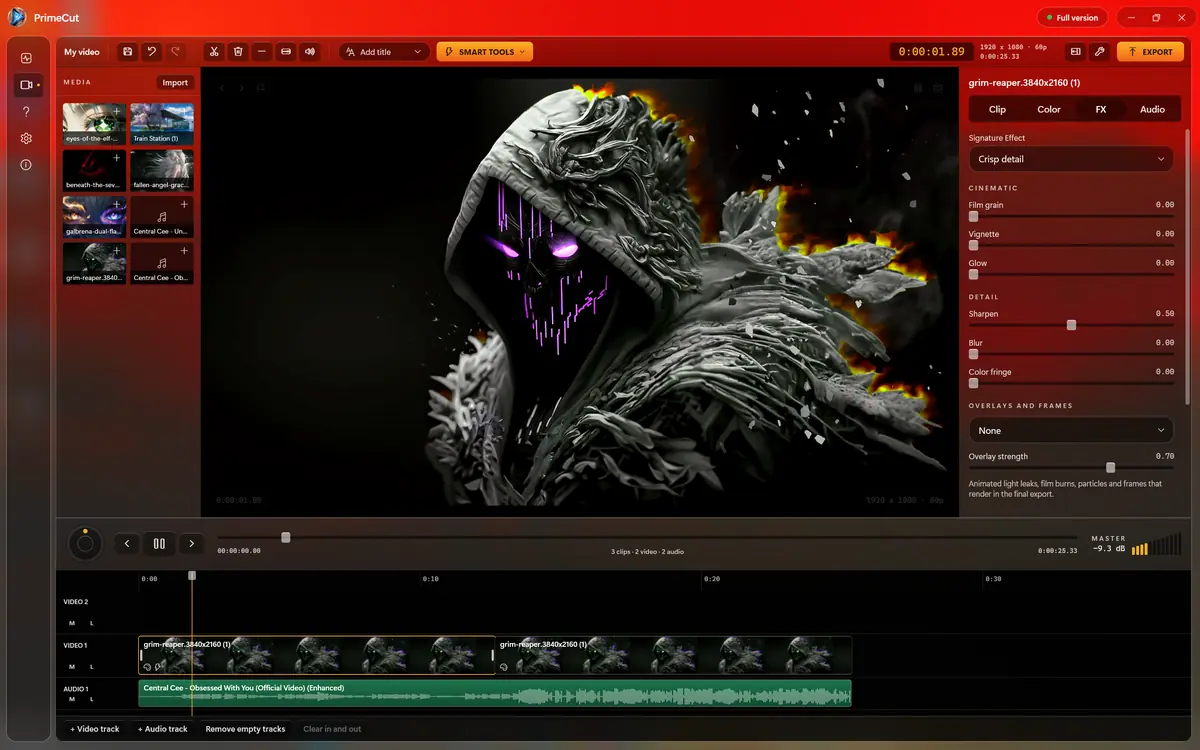Add beneath-the-sev media with its plus icon
The height and width of the screenshot is (750, 1200).
[116, 158]
